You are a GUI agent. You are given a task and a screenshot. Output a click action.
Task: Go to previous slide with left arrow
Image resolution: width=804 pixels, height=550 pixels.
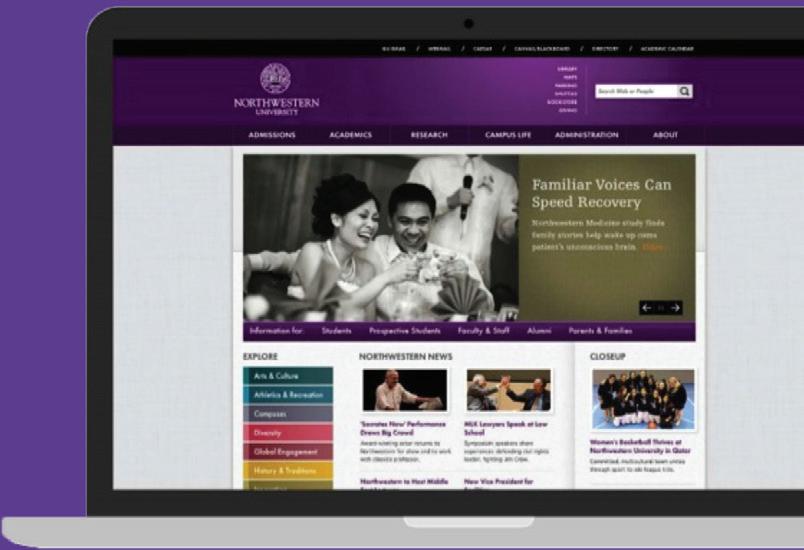pos(647,308)
